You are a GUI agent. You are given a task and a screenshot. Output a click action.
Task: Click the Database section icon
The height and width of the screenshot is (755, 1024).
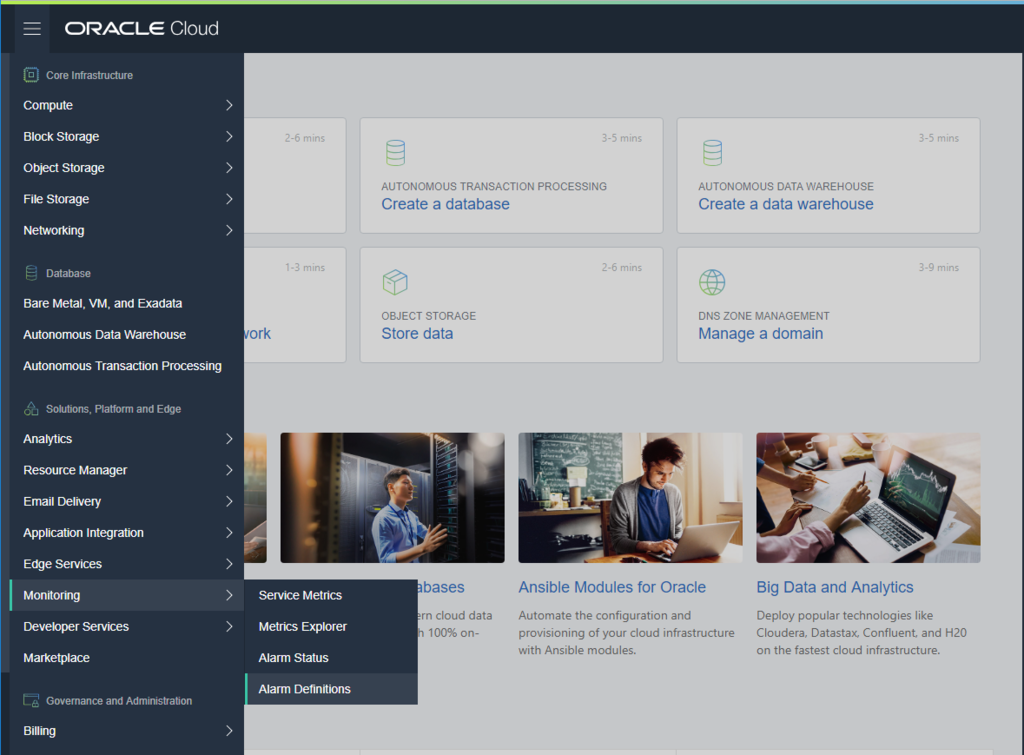(31, 273)
